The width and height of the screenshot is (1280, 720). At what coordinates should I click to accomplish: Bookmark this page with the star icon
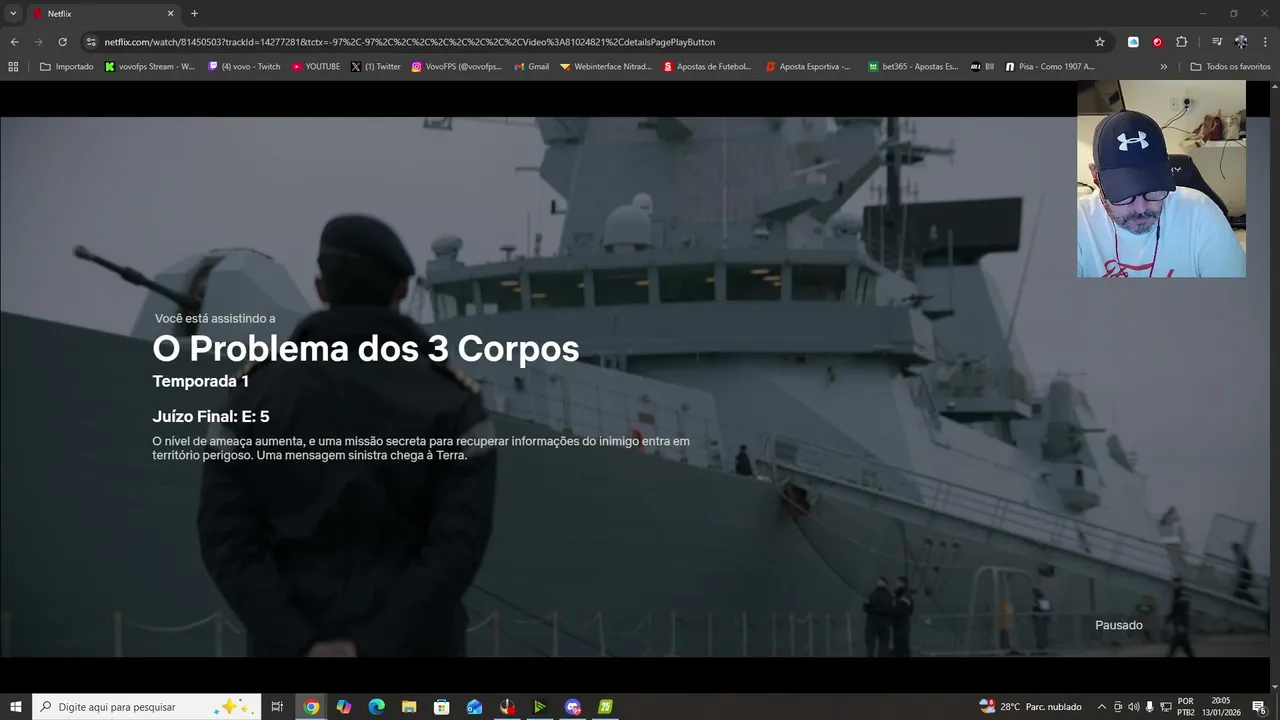point(1100,42)
